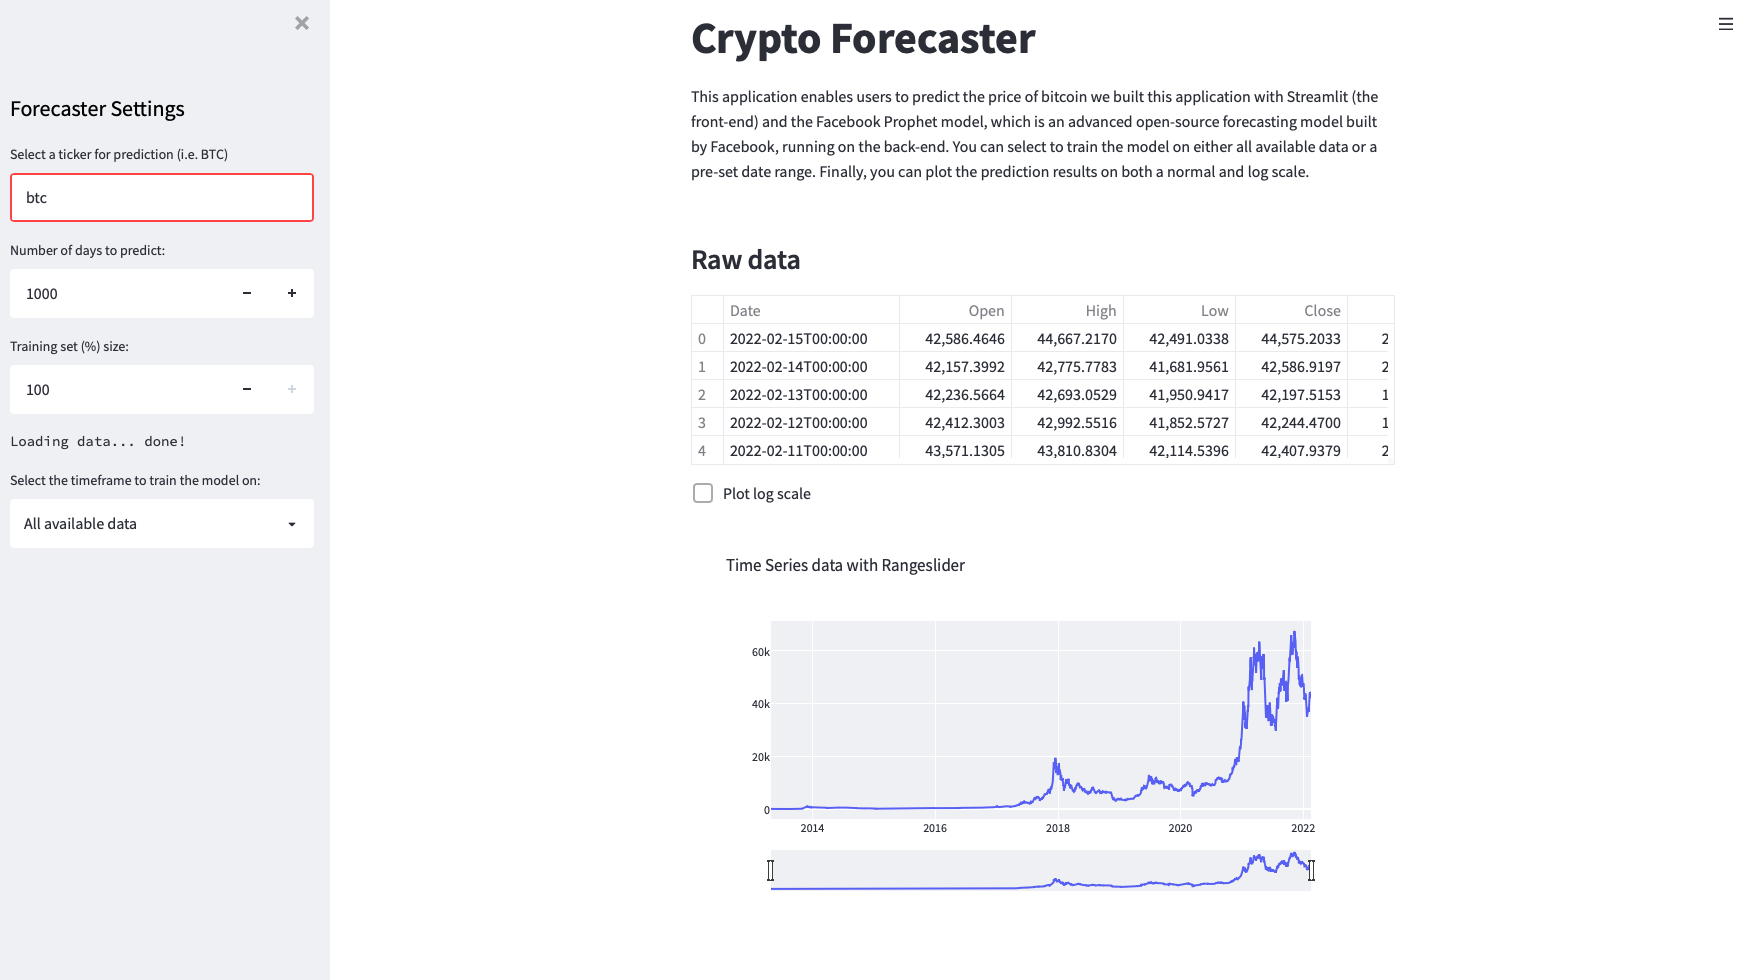Click the right handle of the rangeslider
Screen dimensions: 1752x980
pyautogui.click(x=1312, y=871)
